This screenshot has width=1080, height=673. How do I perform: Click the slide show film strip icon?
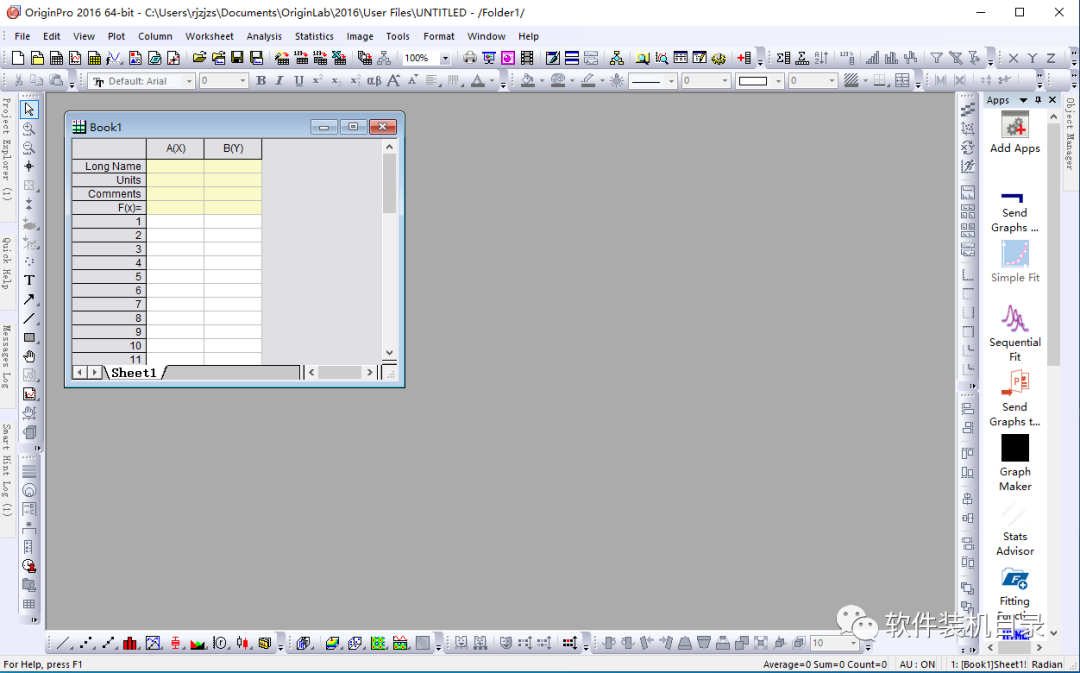(527, 59)
